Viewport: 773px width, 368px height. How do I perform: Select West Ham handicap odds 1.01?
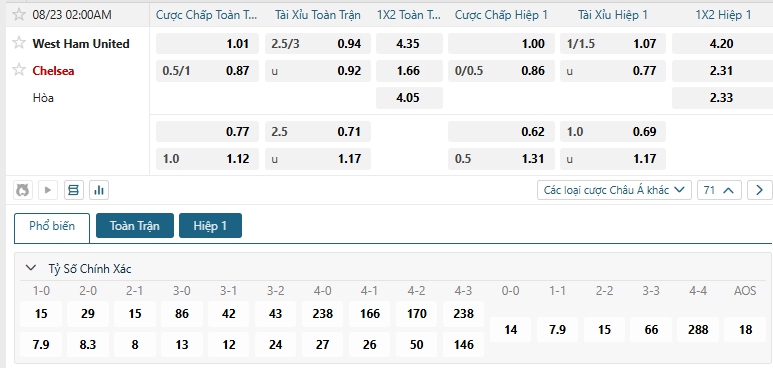[x=207, y=43]
